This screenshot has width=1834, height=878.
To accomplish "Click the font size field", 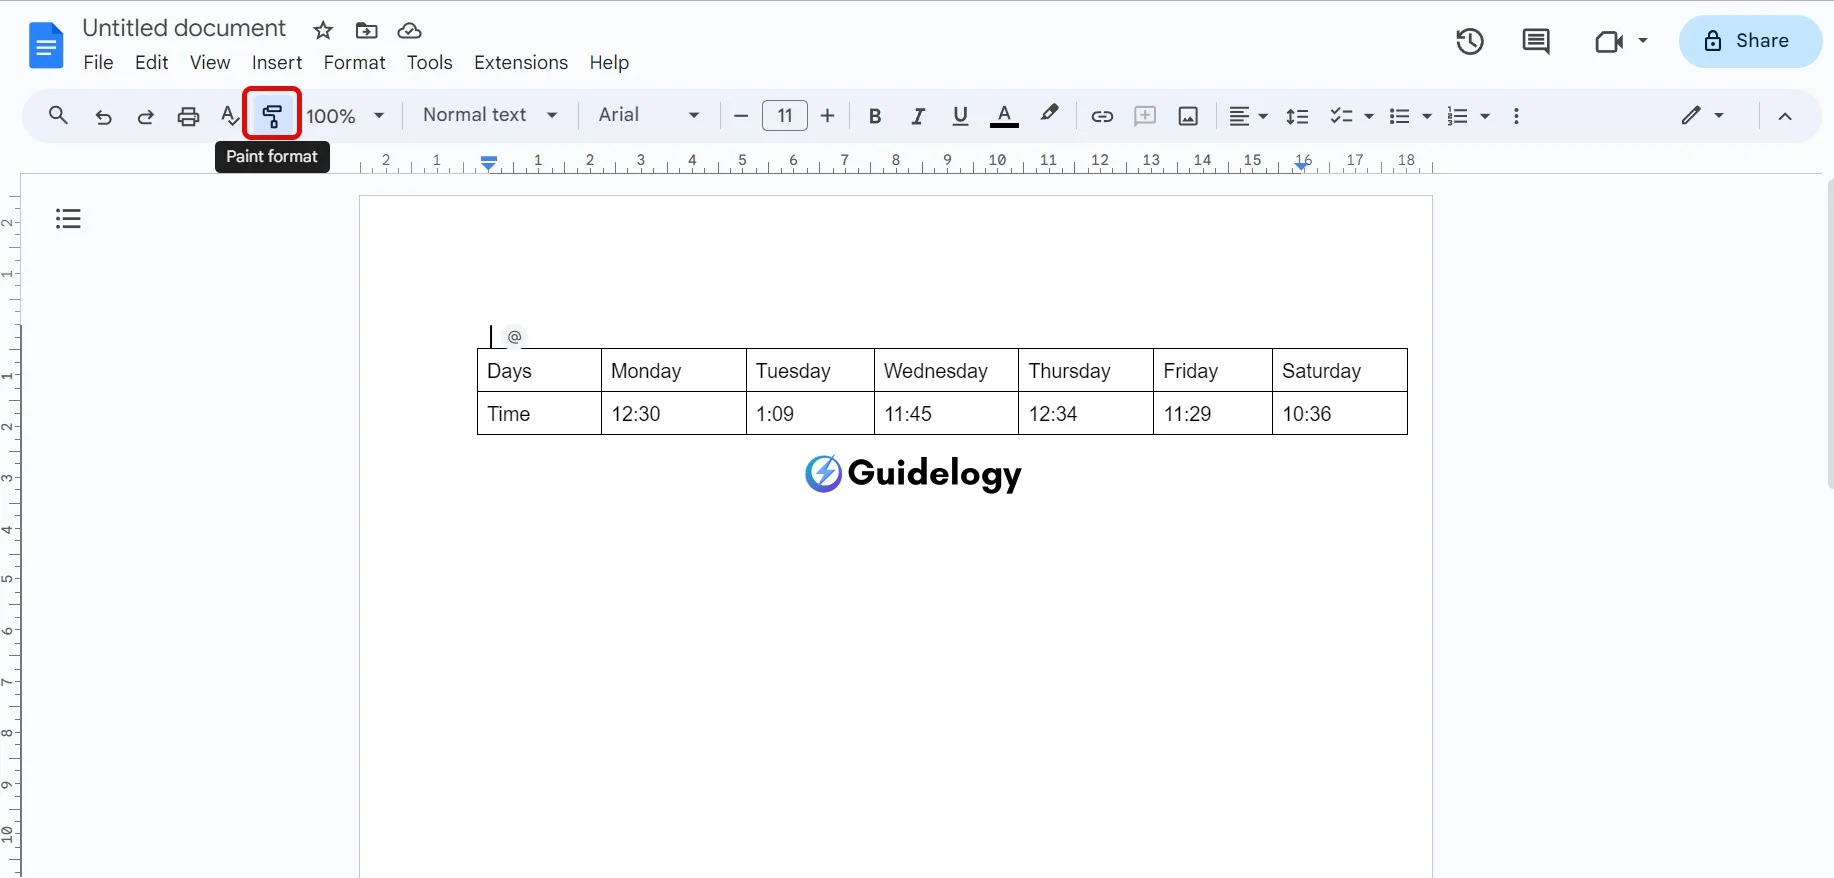I will coord(784,116).
